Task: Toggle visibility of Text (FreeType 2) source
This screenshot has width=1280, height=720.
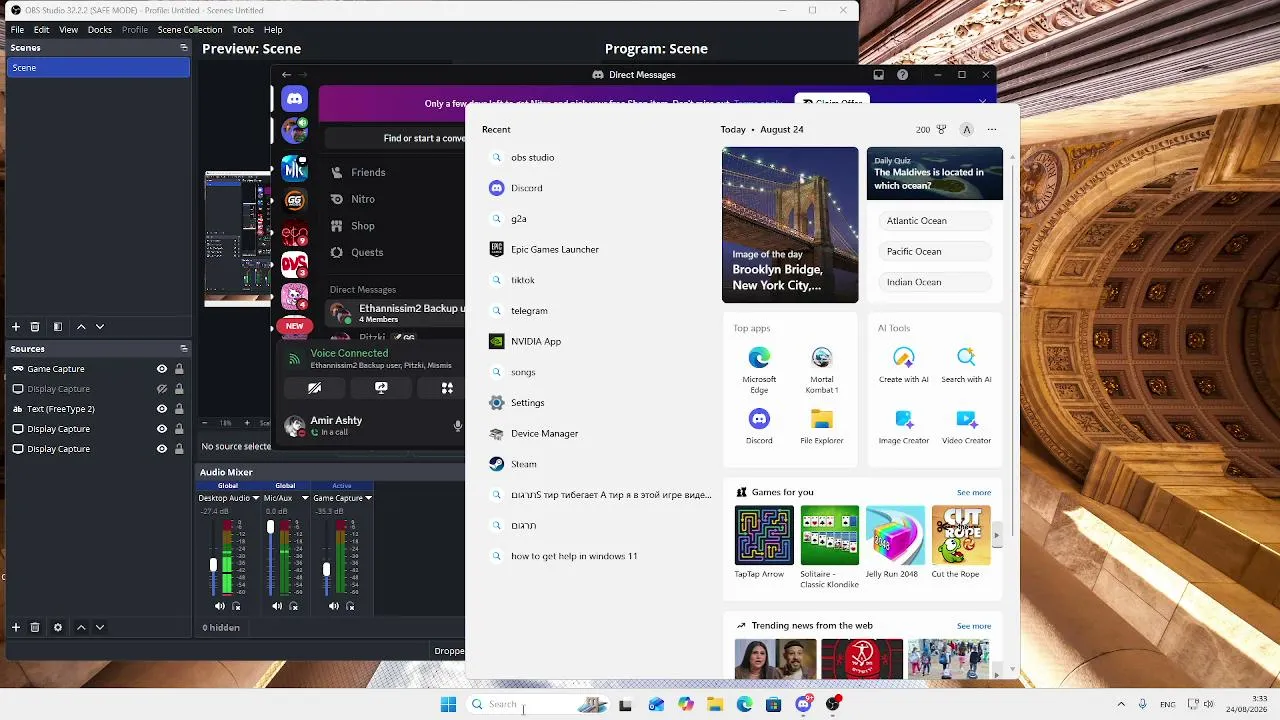Action: [x=162, y=409]
